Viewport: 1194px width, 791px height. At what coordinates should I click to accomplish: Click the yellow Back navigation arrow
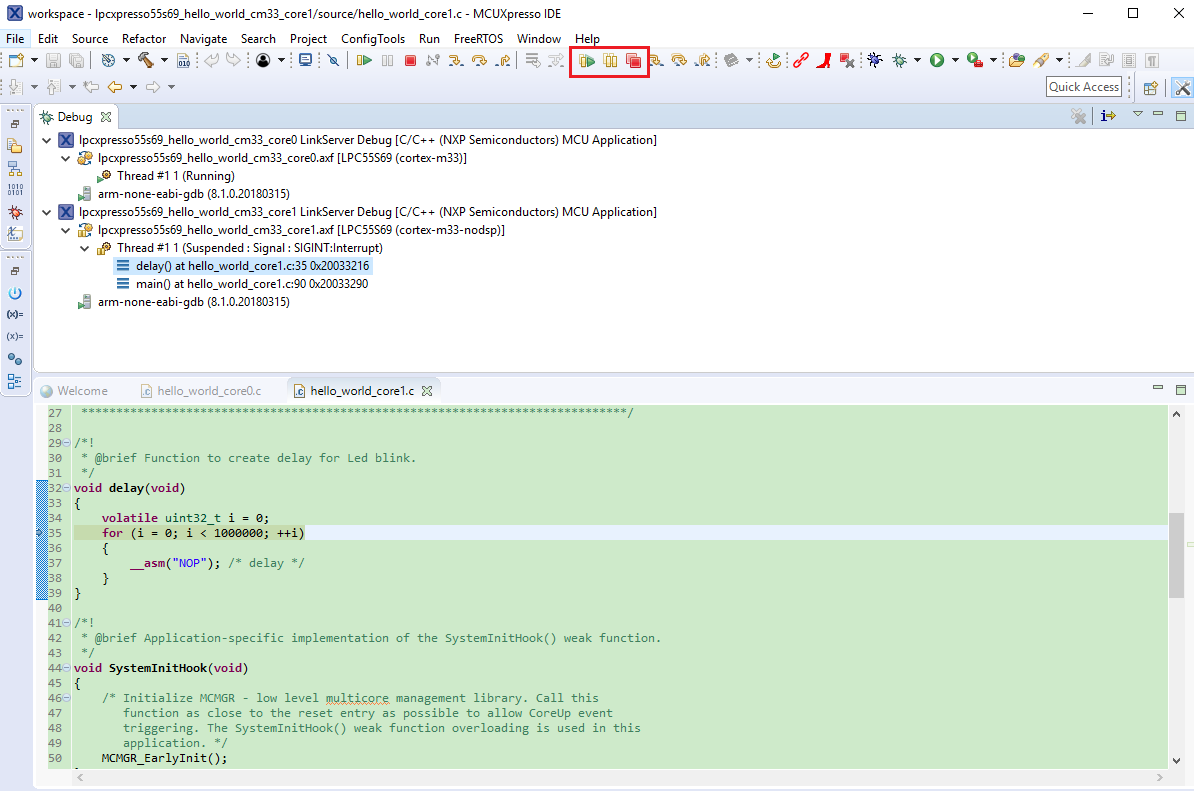115,87
